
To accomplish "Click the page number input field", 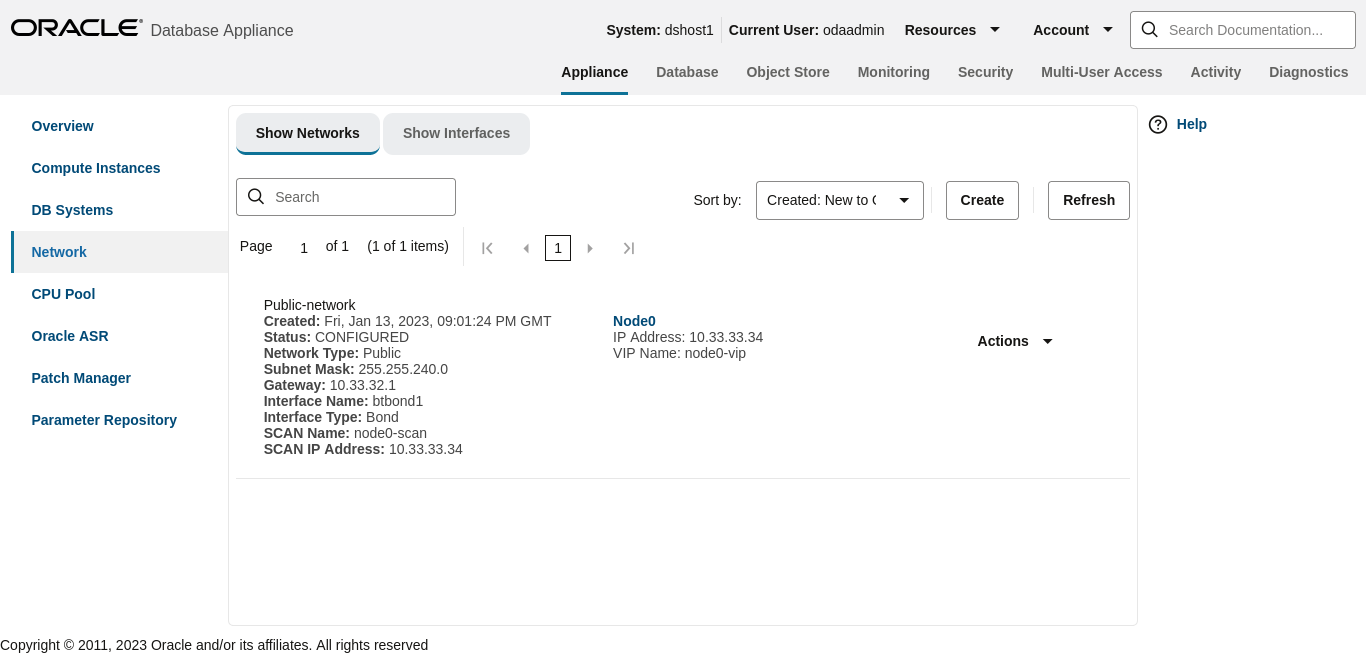I will 304,248.
